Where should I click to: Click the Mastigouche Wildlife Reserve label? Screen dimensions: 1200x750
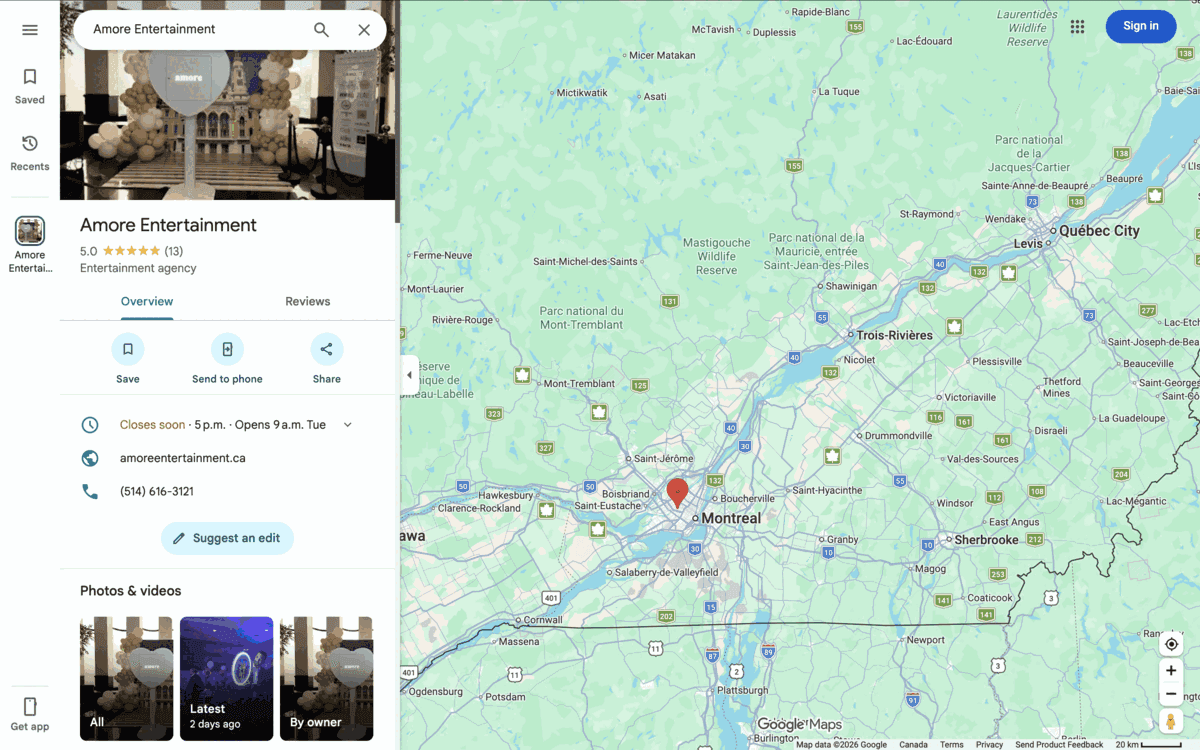(716, 256)
